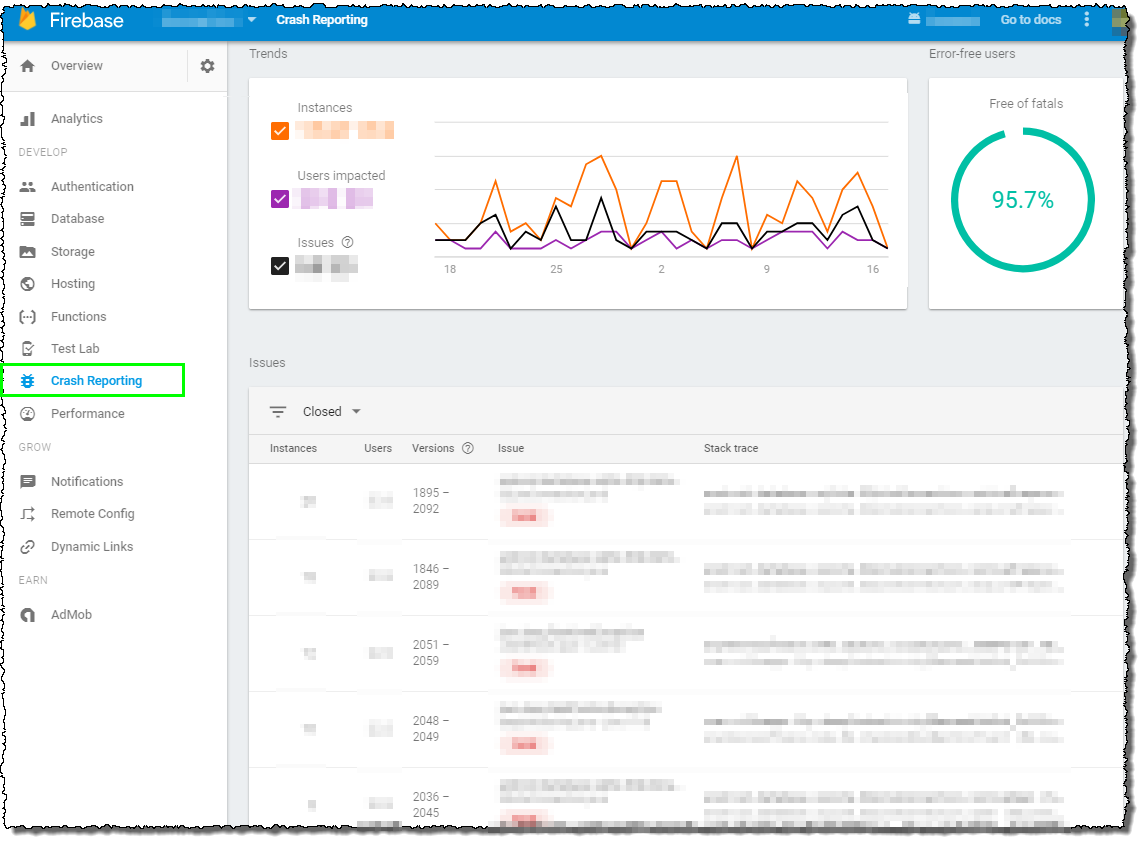Open the issue row with versions 2051 – 2059

coord(686,654)
